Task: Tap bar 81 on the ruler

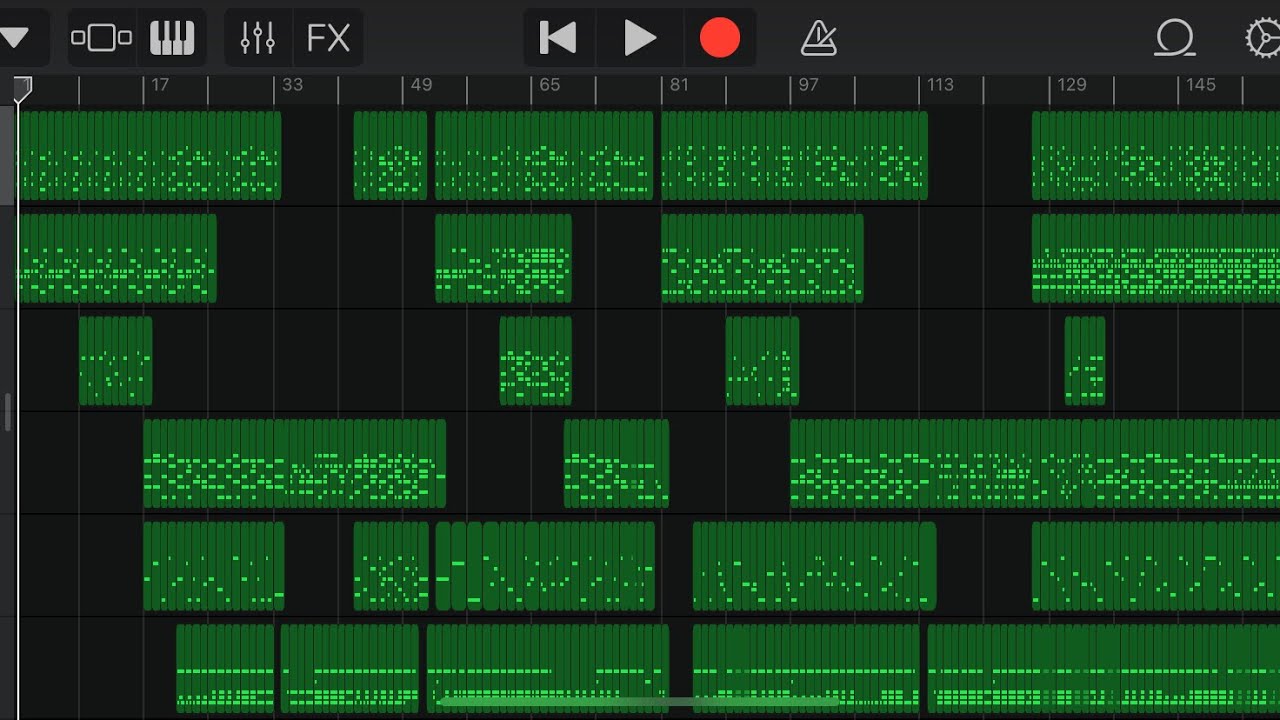Action: click(679, 85)
